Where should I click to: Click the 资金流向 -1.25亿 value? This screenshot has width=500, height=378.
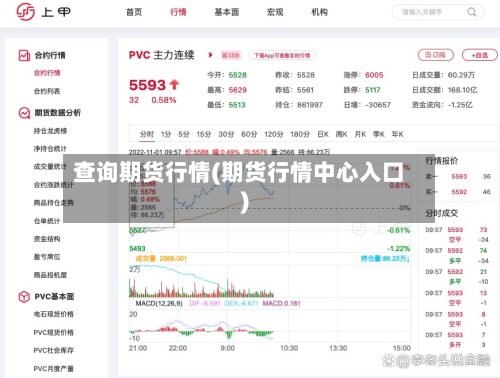pyautogui.click(x=460, y=105)
